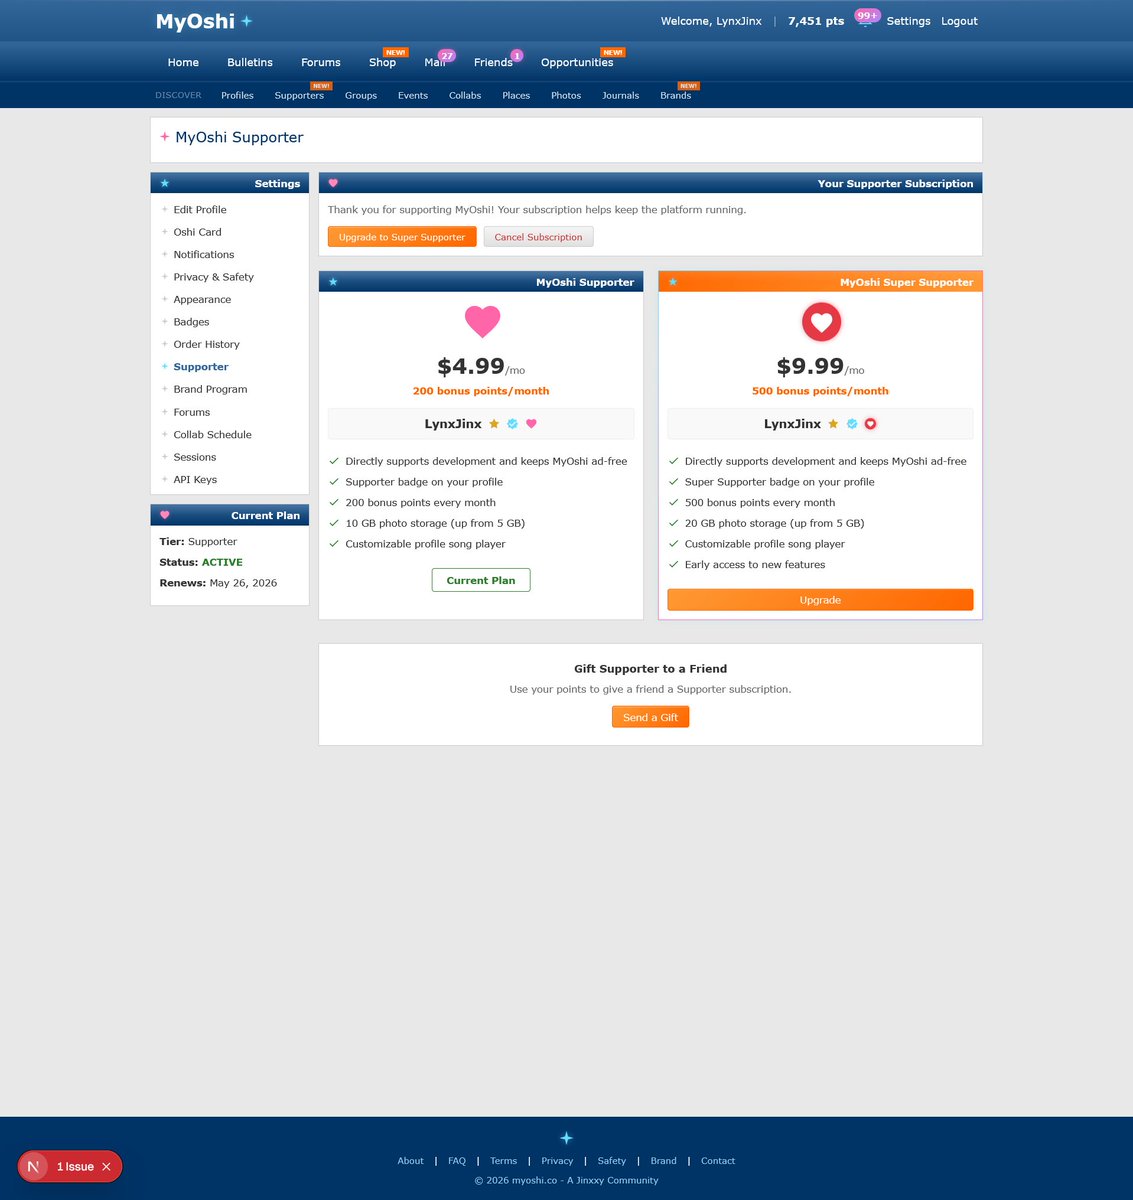Open Events in the Discover bar
1133x1200 pixels.
point(413,95)
